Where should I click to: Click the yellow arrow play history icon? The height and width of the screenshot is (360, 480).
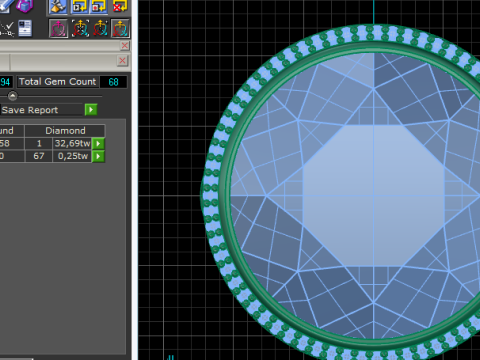[79, 7]
